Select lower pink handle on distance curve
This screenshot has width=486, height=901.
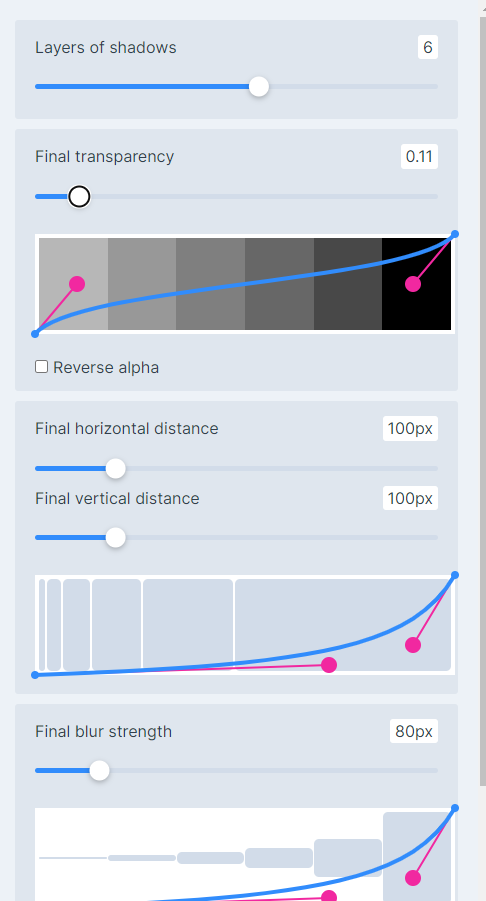coord(329,665)
